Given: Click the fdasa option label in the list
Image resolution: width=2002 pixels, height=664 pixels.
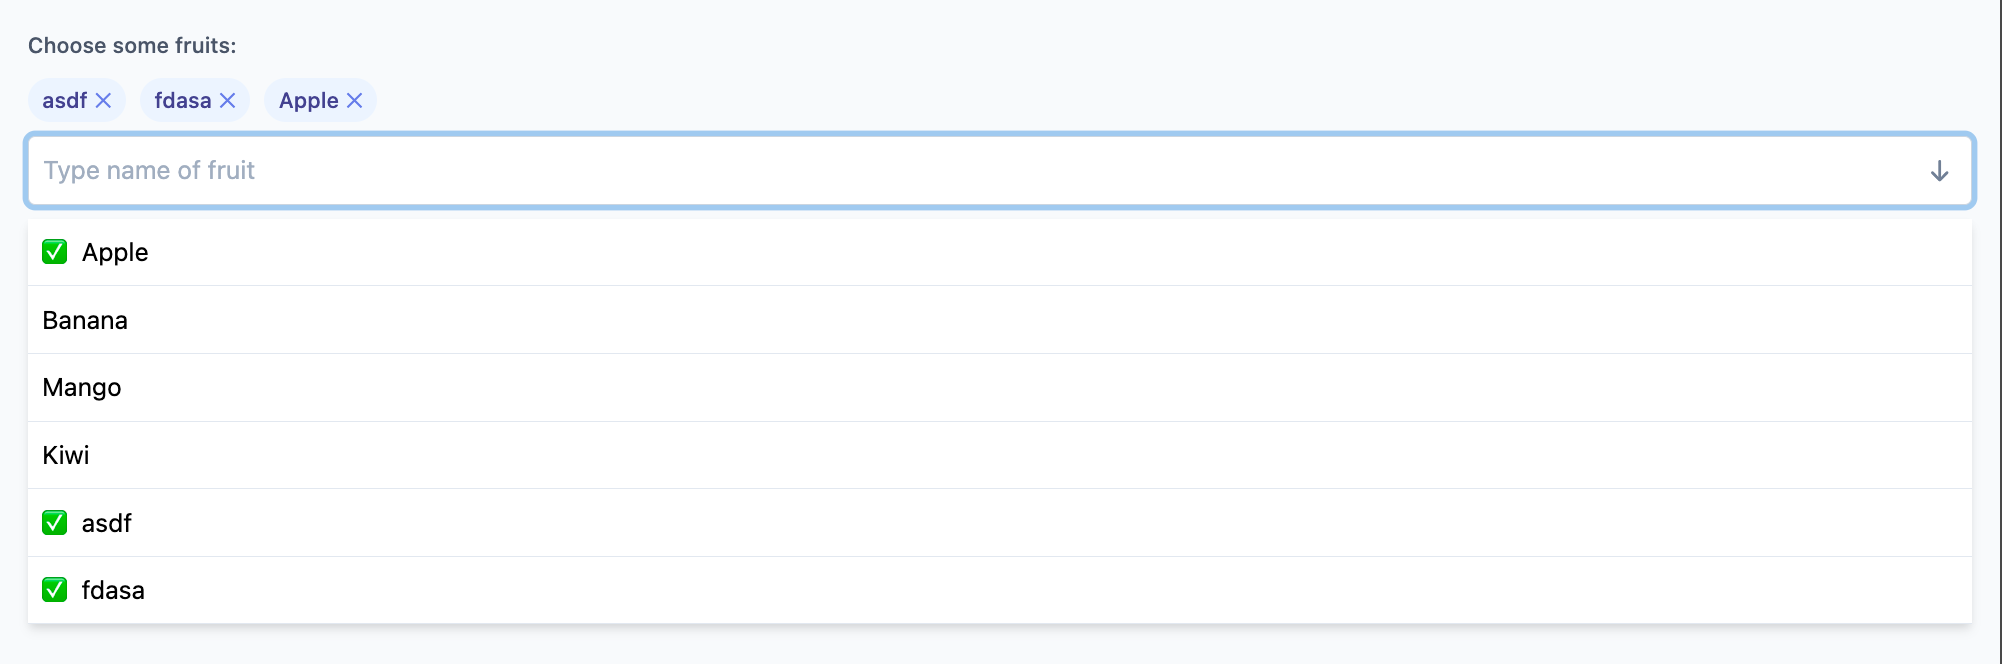Looking at the screenshot, I should [x=113, y=590].
